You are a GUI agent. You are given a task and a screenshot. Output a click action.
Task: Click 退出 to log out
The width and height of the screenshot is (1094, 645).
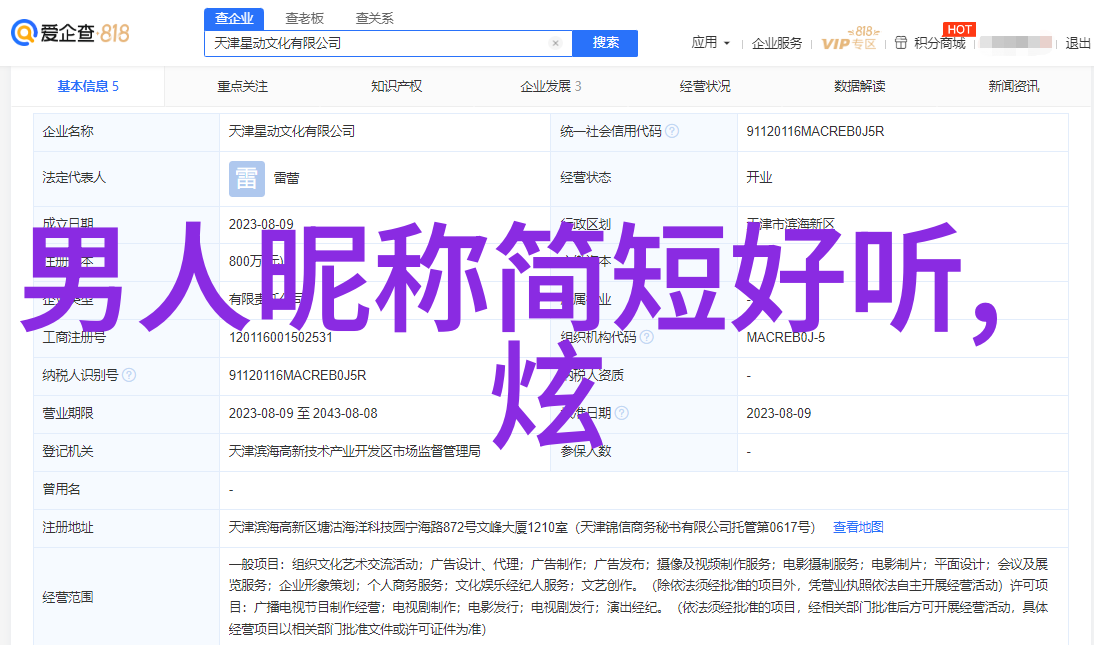[x=1078, y=43]
